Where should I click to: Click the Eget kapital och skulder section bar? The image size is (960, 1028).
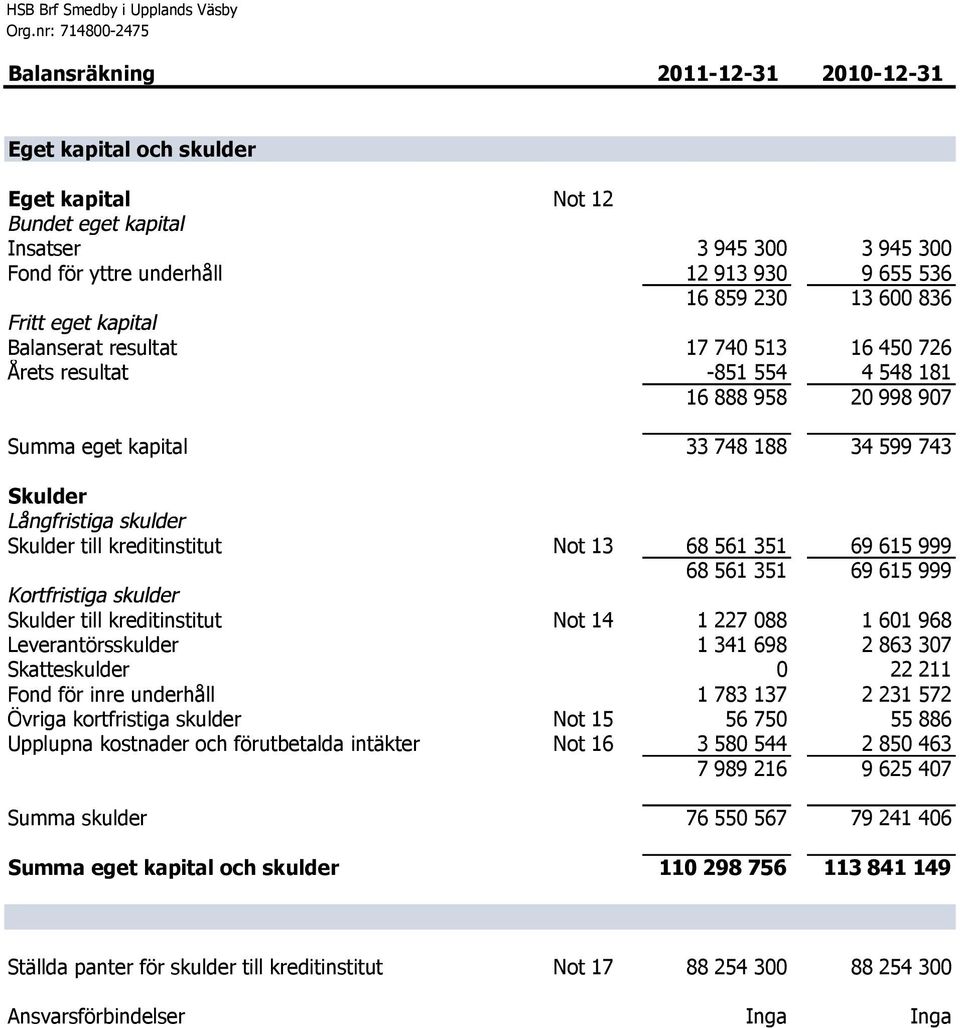click(x=480, y=149)
